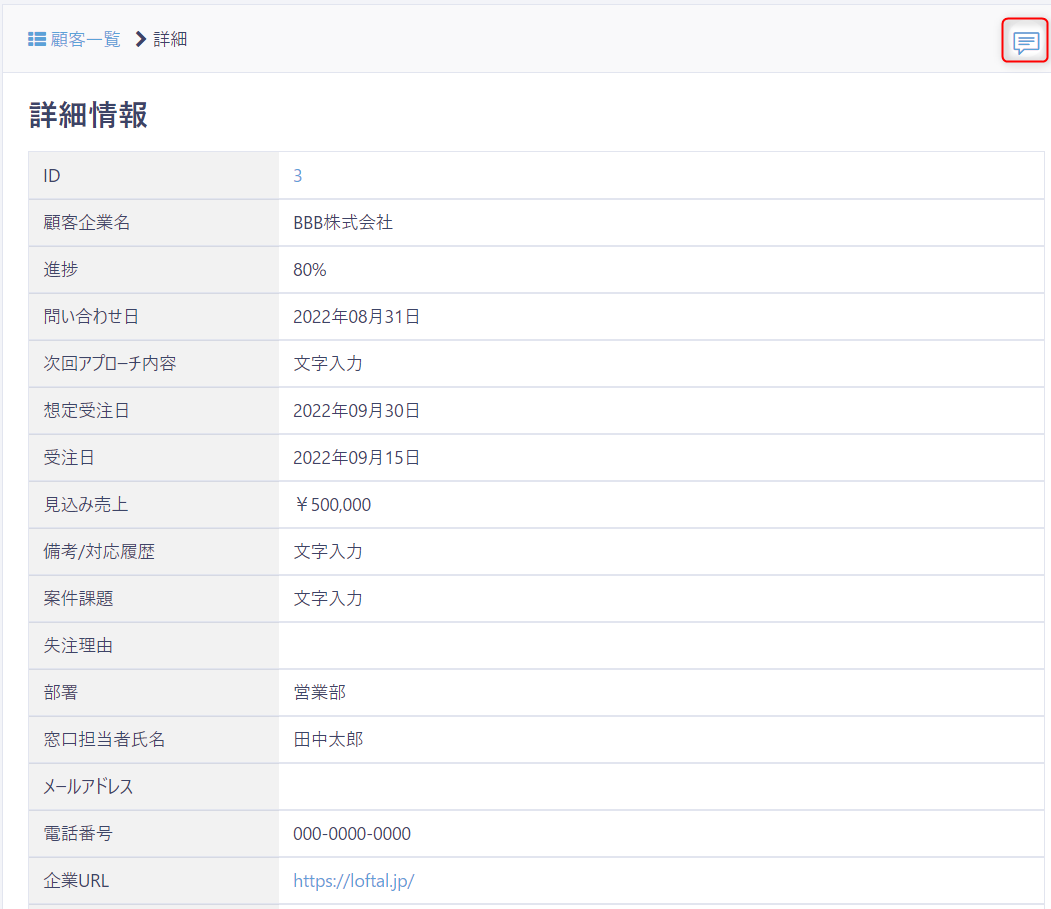This screenshot has width=1051, height=909.
Task: Open the https://loftal.jp/ company URL
Action: pos(353,881)
